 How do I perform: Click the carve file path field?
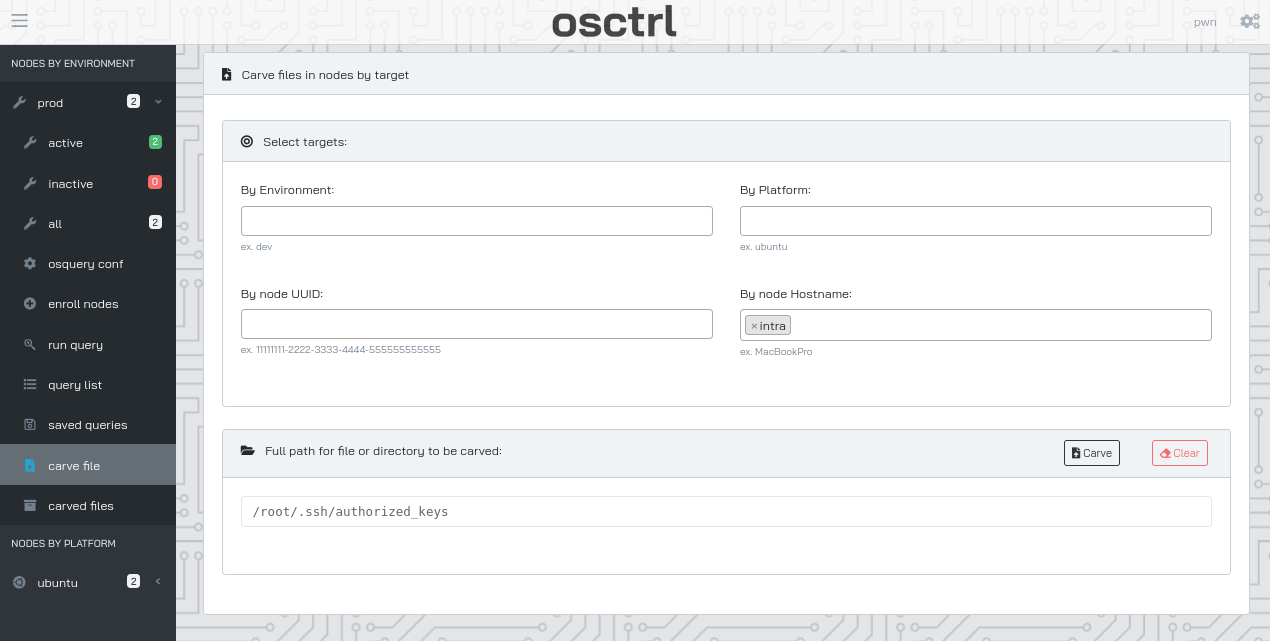click(x=726, y=511)
